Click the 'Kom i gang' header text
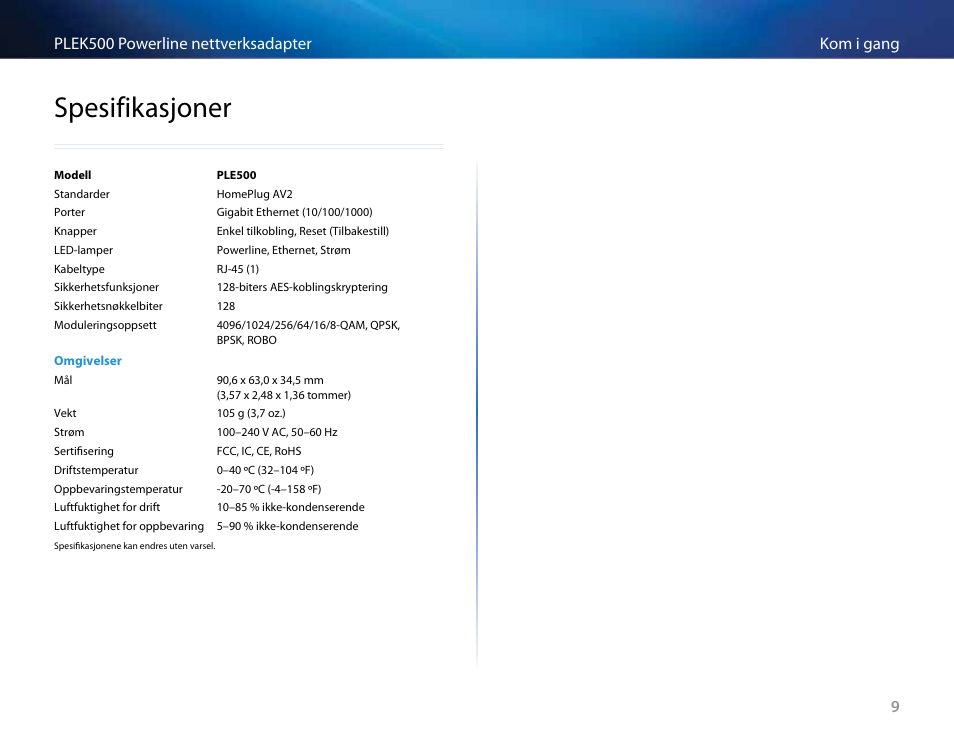954x738 pixels. (859, 44)
